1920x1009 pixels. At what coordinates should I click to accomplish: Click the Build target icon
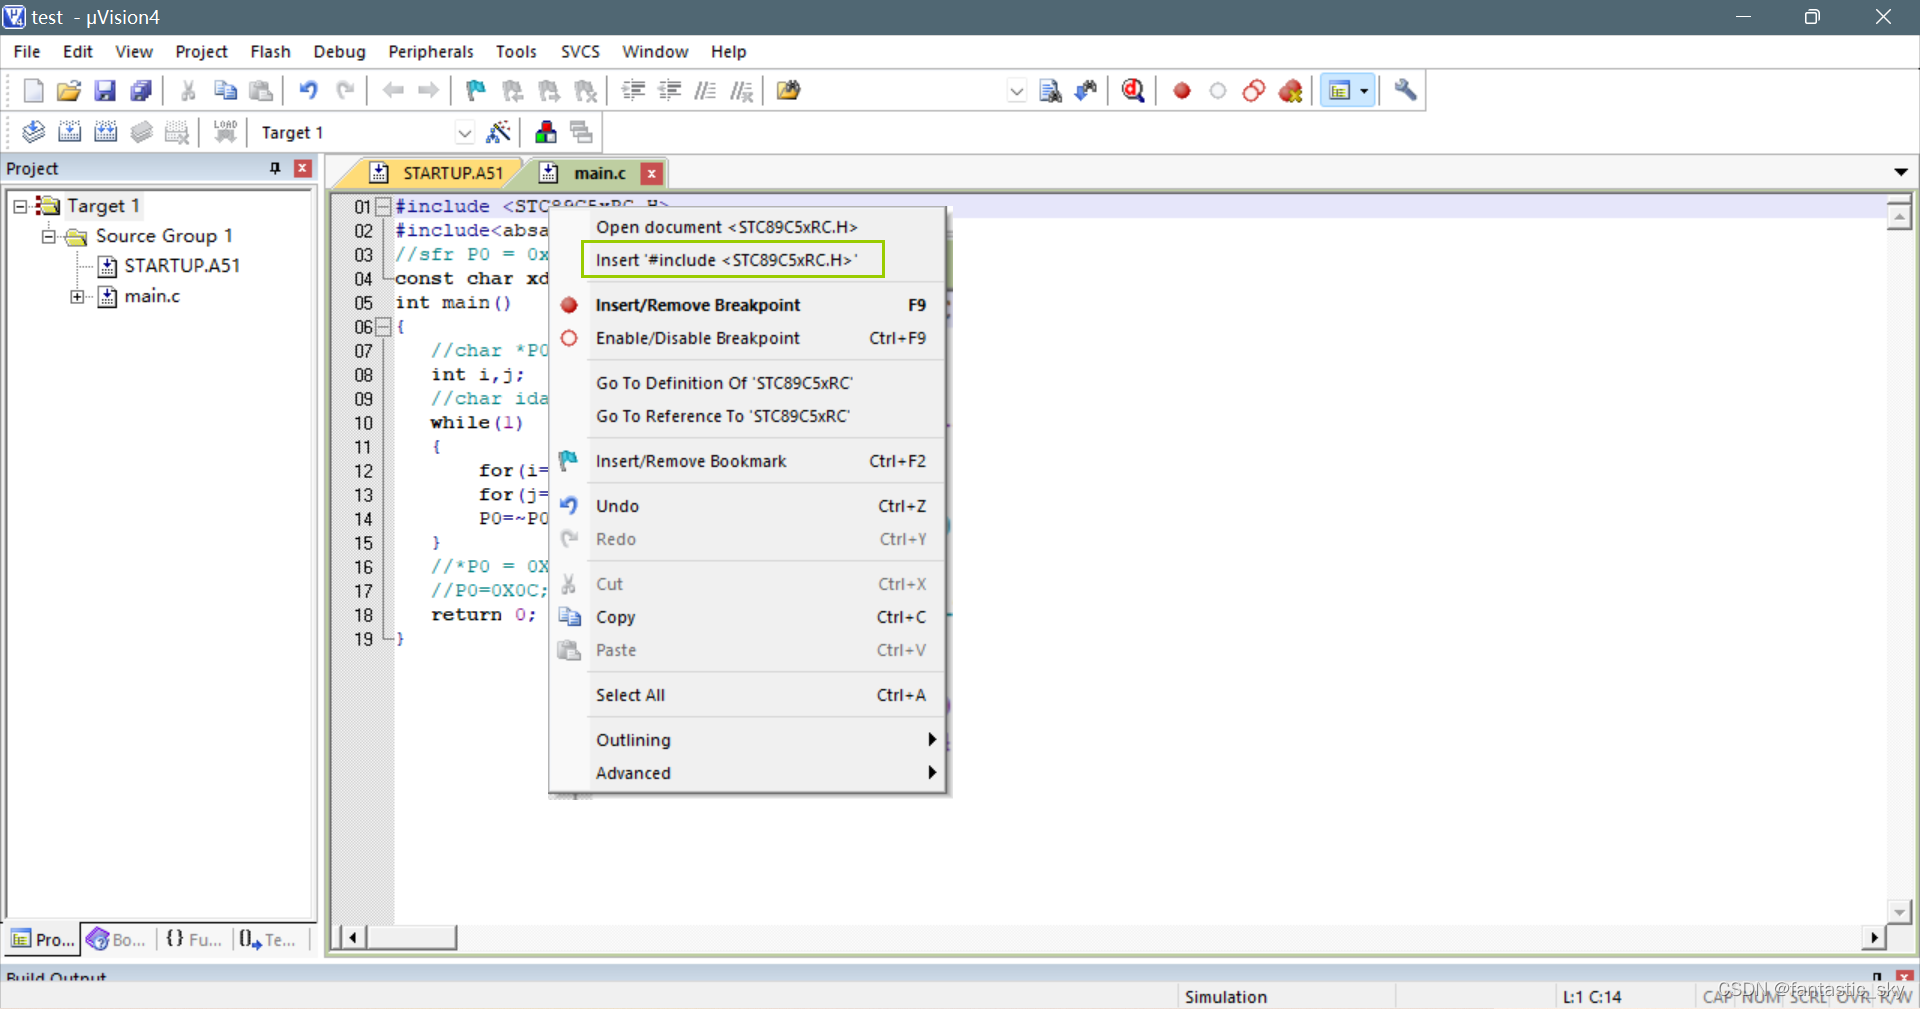[69, 132]
